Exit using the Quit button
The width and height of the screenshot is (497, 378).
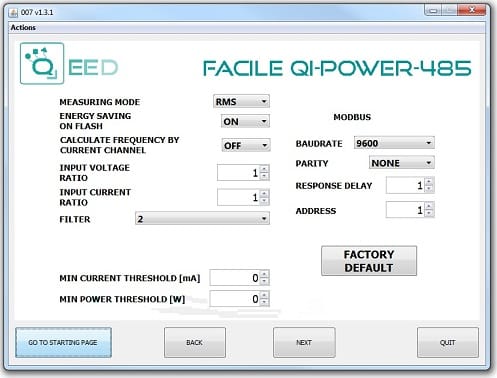pyautogui.click(x=448, y=342)
